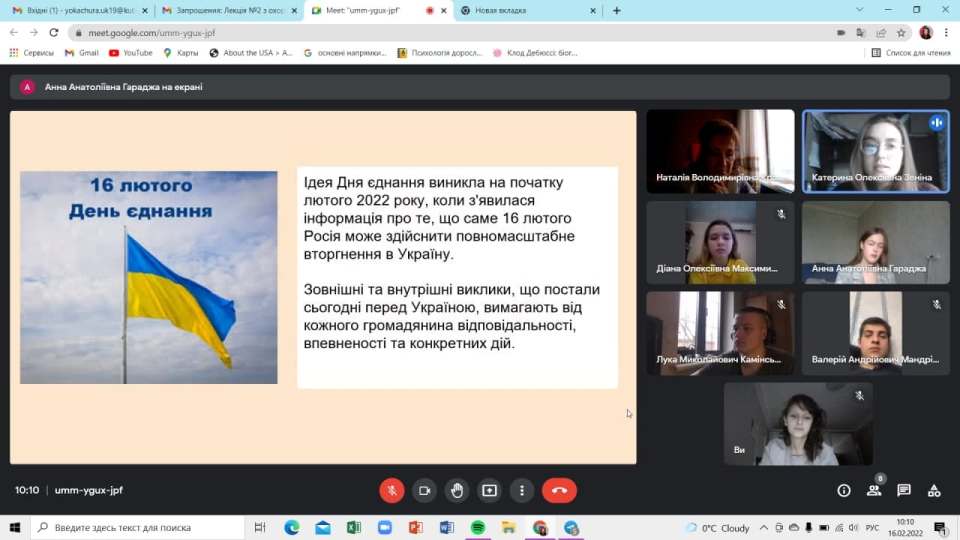
Task: Leave the call with red hang-up button
Action: coord(559,490)
